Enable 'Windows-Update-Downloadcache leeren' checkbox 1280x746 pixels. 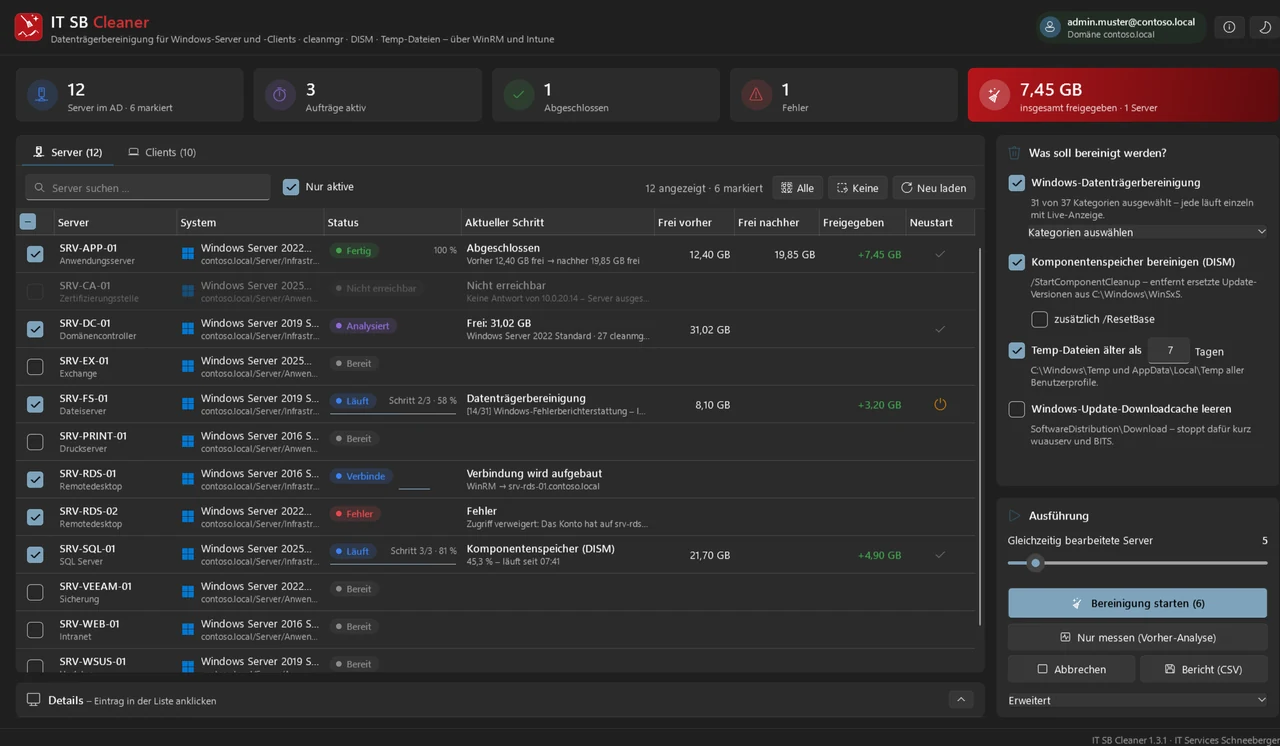tap(1017, 409)
